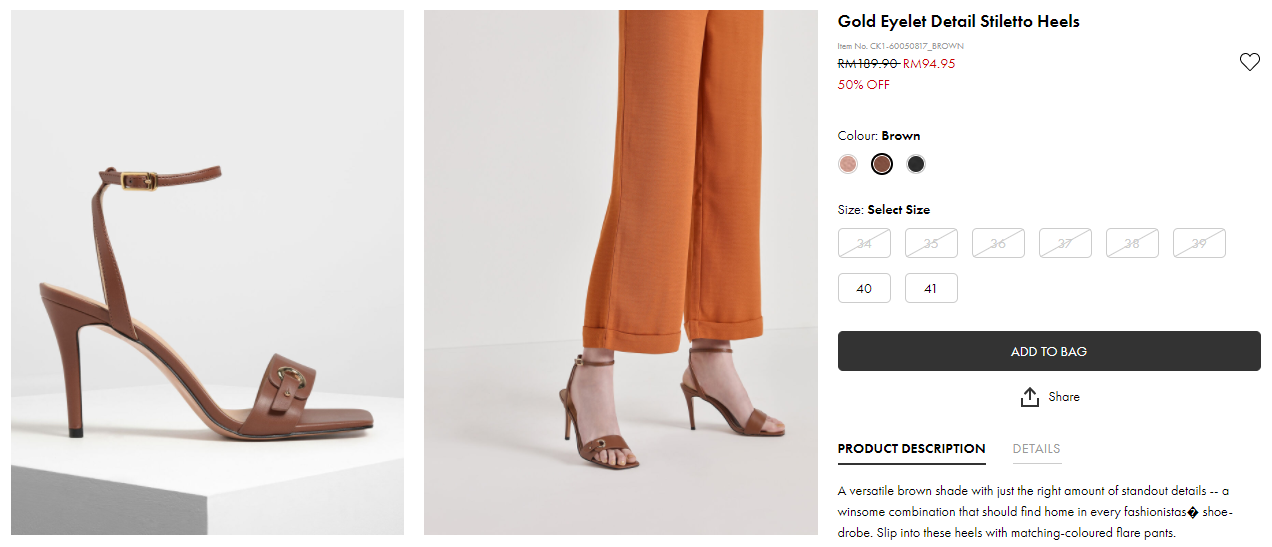The width and height of the screenshot is (1272, 547).
Task: Choose unavailable size 34
Action: (x=864, y=243)
